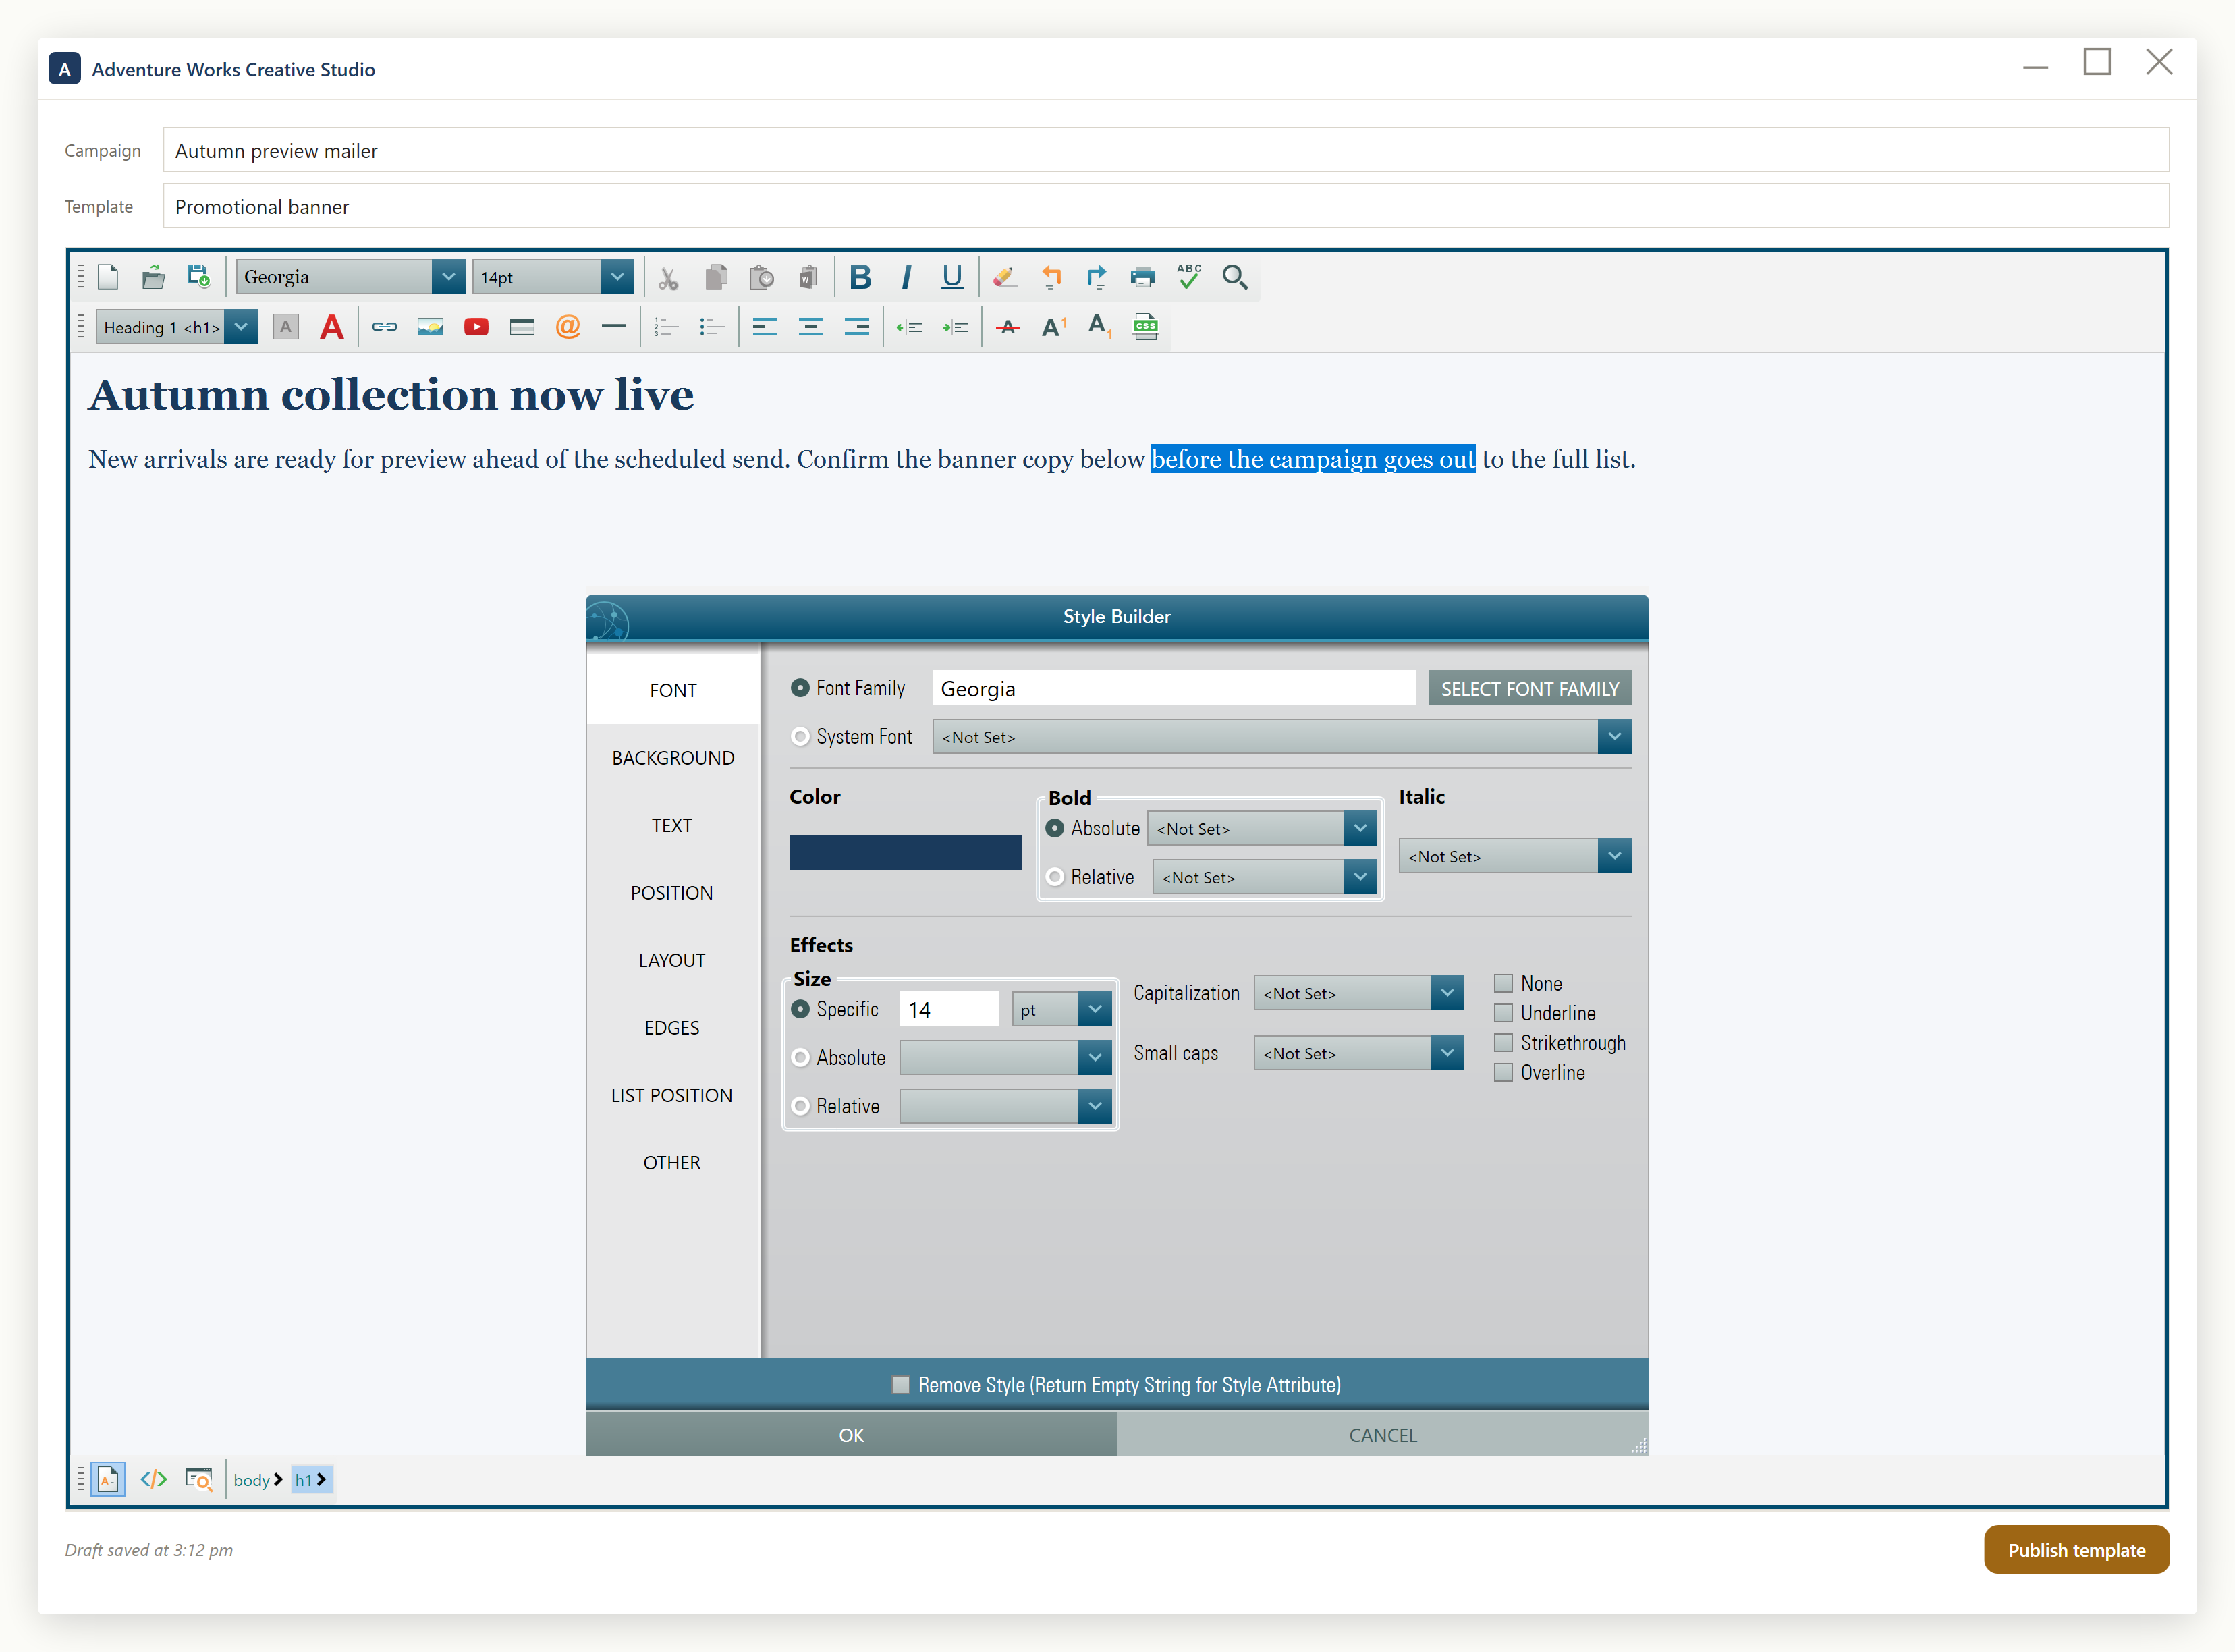Open the POSITION tab
The image size is (2235, 1652).
point(673,893)
